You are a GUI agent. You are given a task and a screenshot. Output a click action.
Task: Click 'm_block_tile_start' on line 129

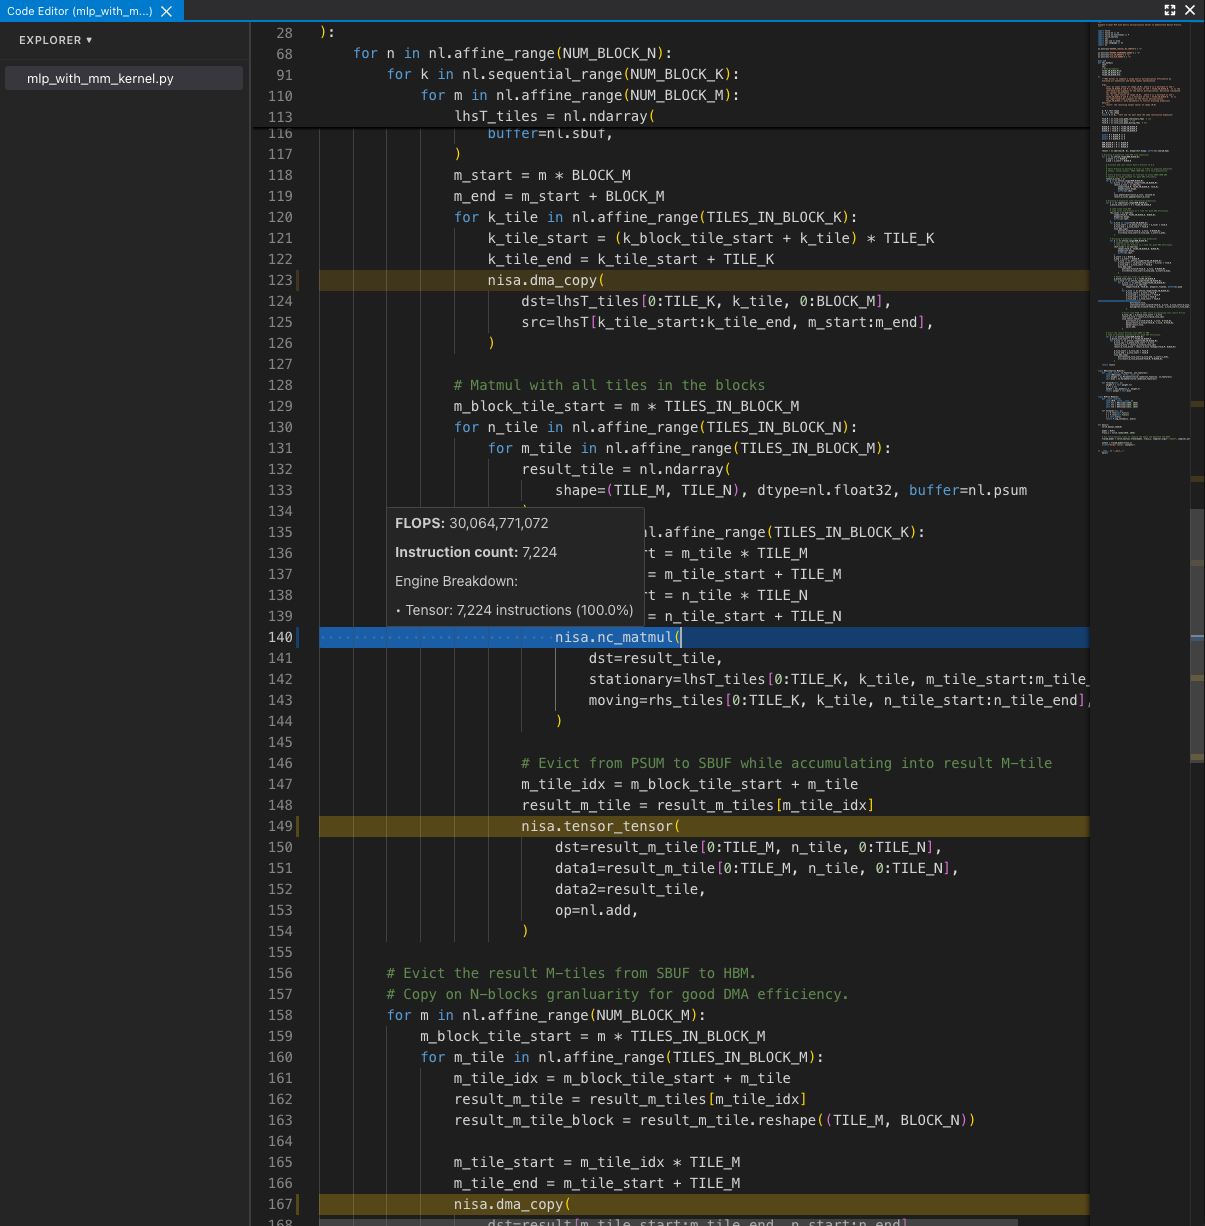pyautogui.click(x=530, y=406)
